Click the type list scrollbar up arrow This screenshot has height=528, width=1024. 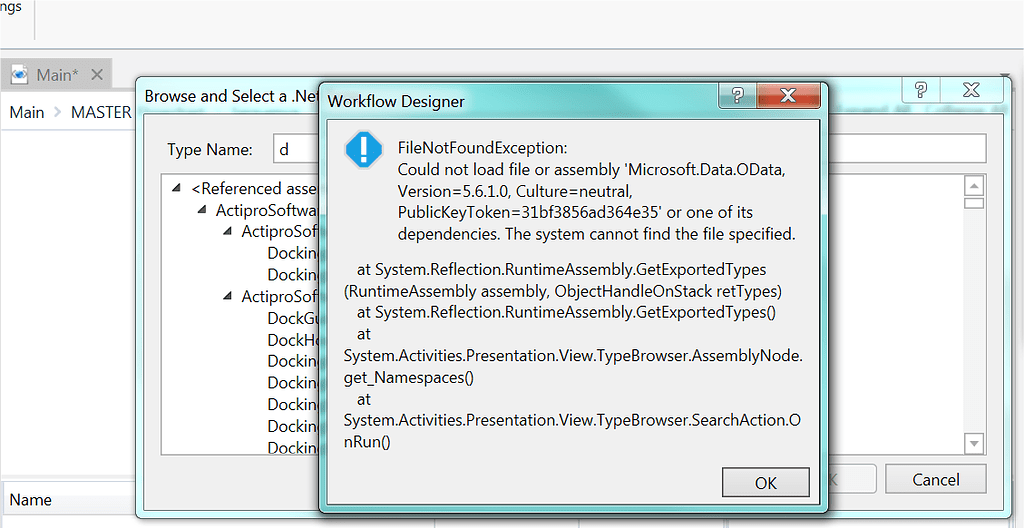tap(974, 186)
